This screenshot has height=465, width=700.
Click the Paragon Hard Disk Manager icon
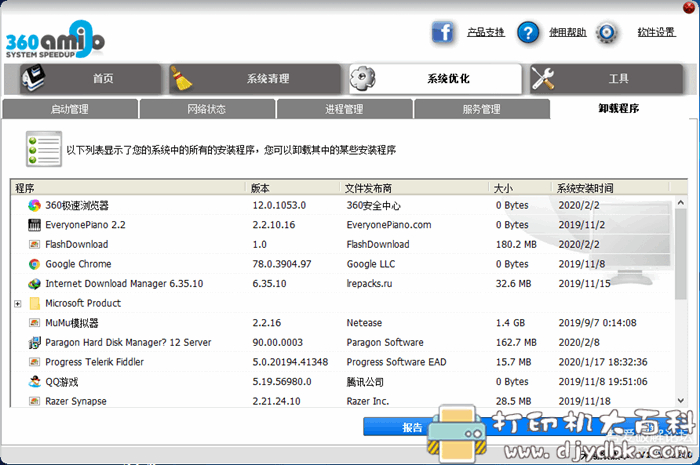coord(34,342)
